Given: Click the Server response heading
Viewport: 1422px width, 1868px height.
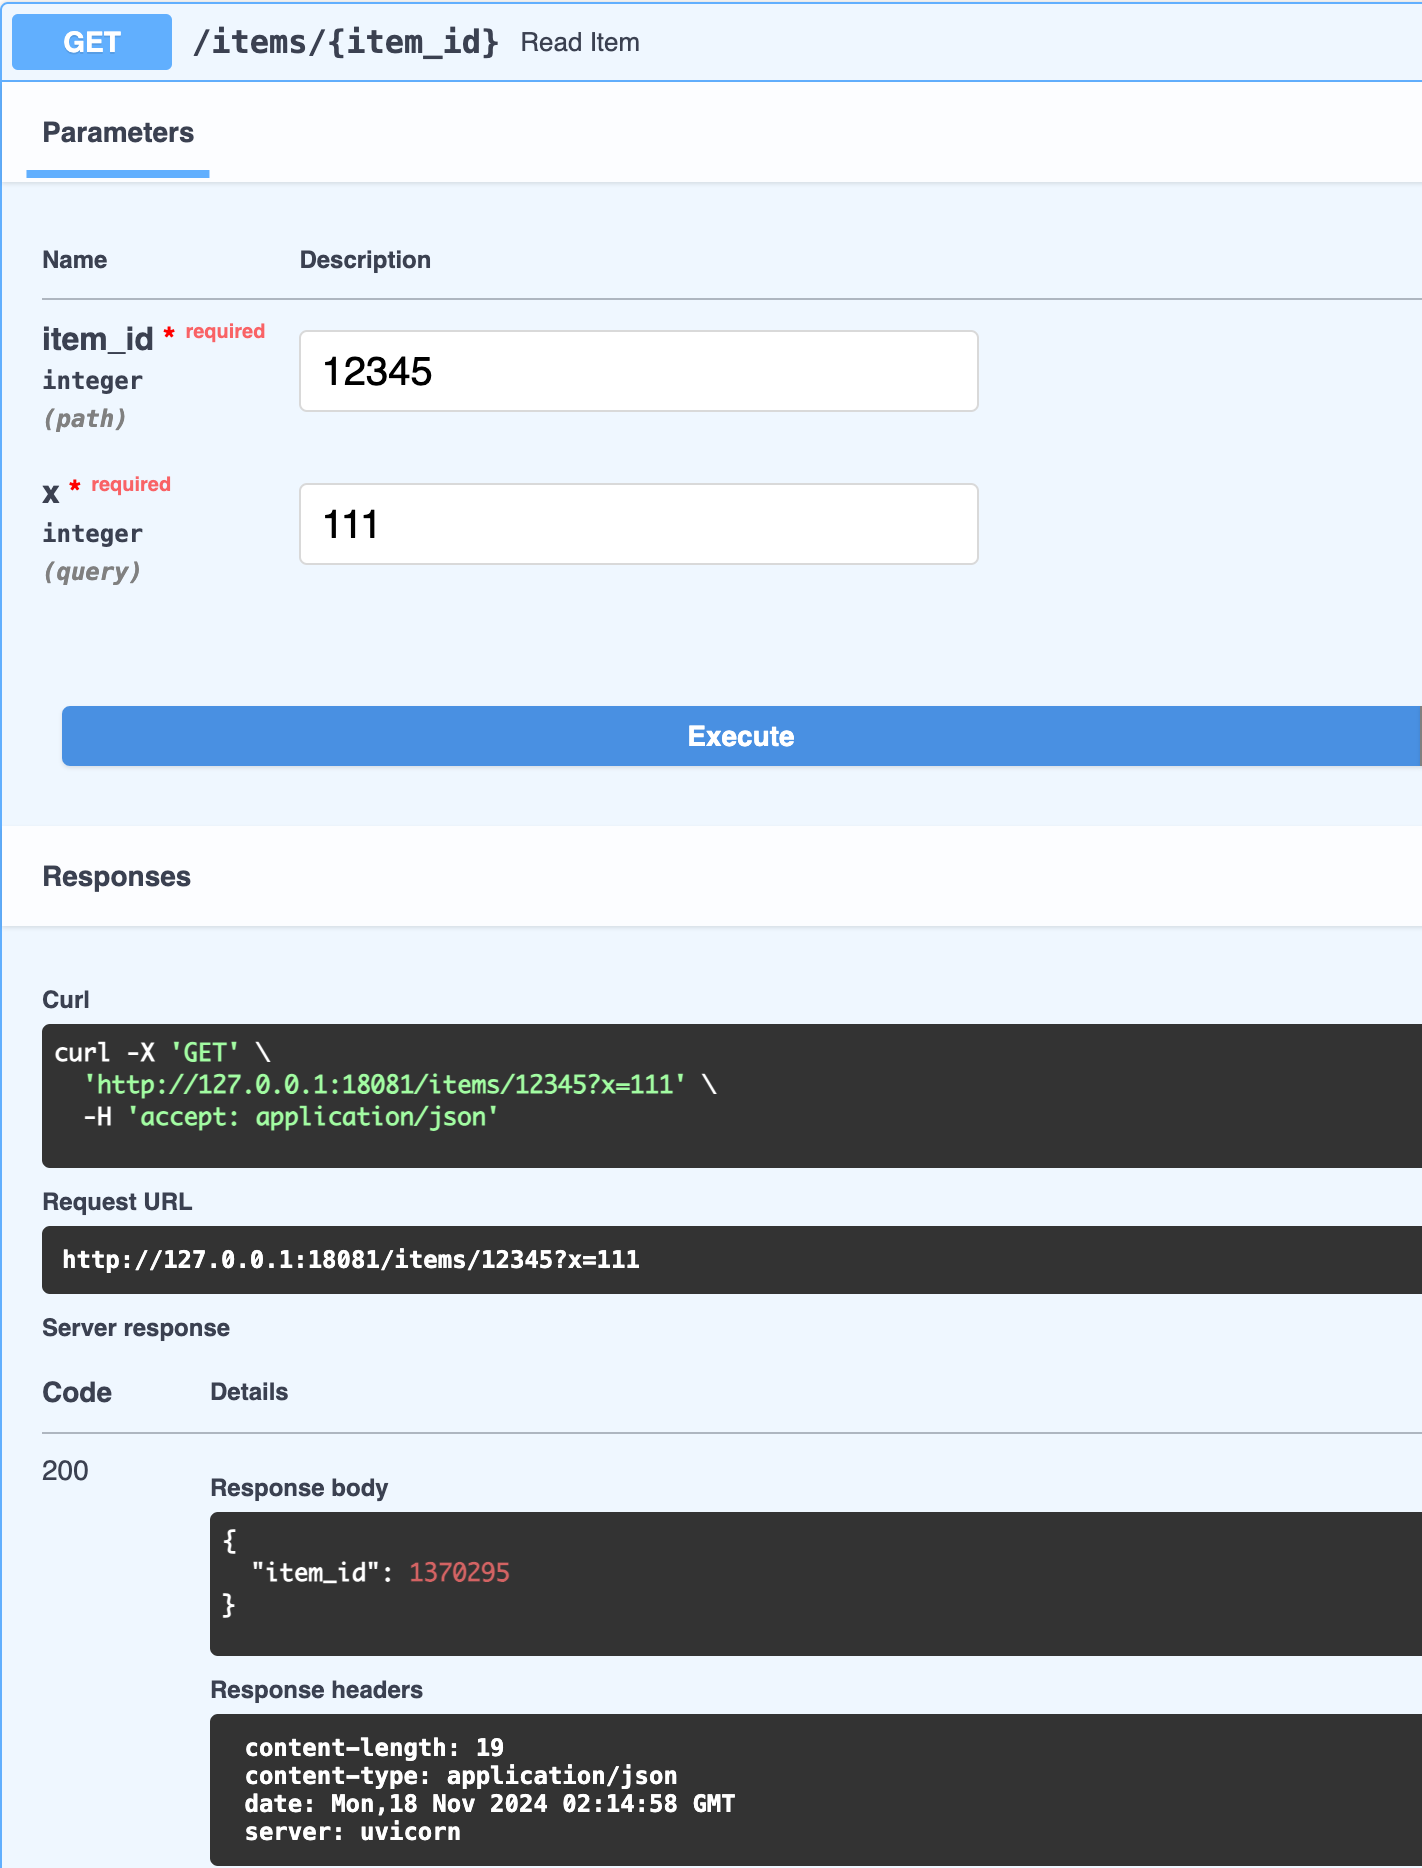Looking at the screenshot, I should point(136,1328).
